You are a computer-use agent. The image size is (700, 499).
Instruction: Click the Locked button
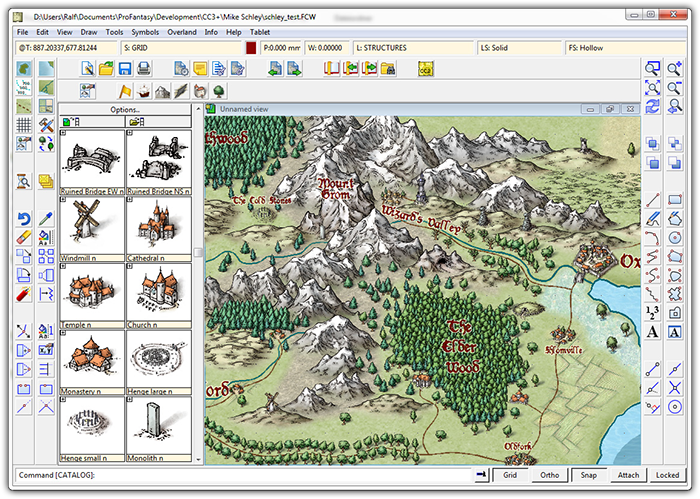point(667,475)
